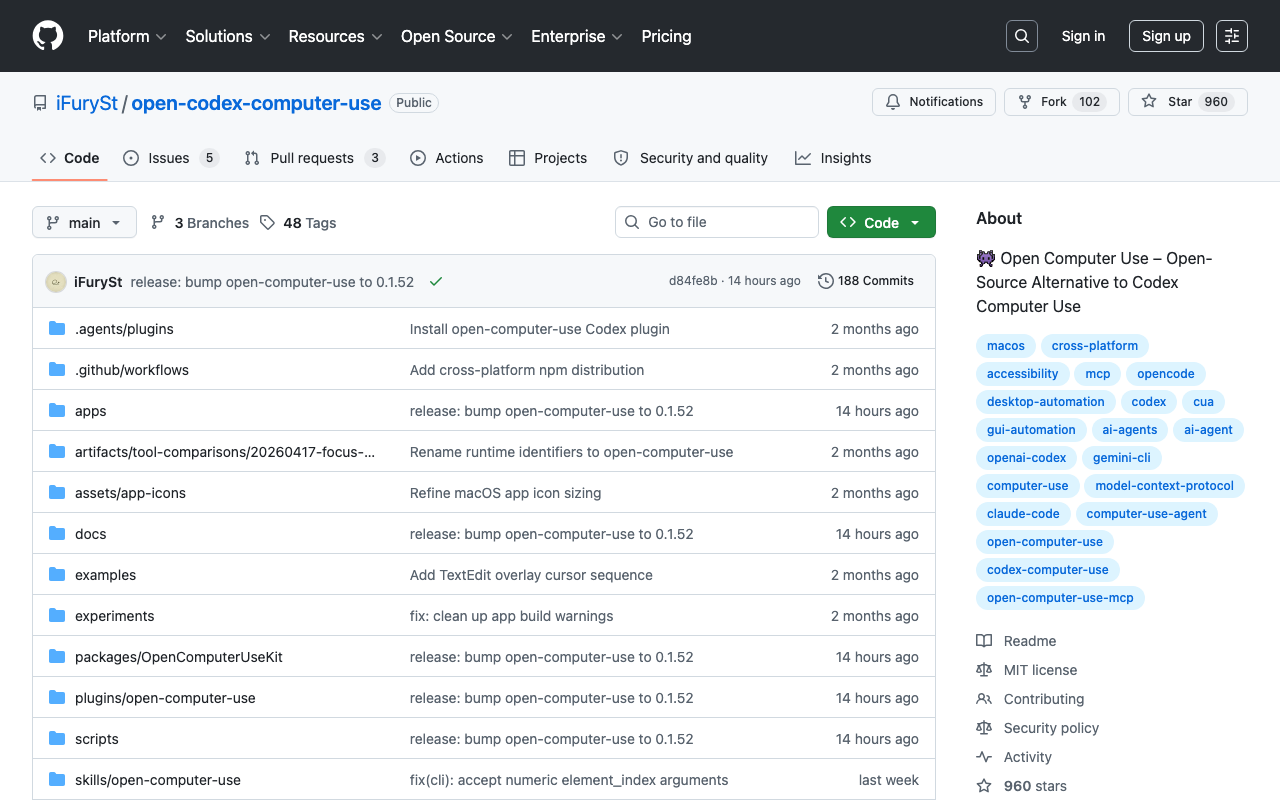The width and height of the screenshot is (1280, 800).
Task: Open the GitHub logo homepage
Action: (x=48, y=36)
